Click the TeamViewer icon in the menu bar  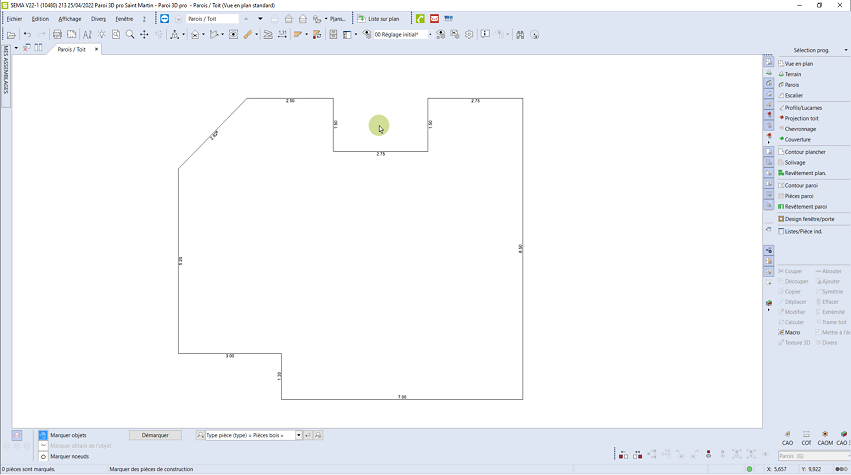165,19
